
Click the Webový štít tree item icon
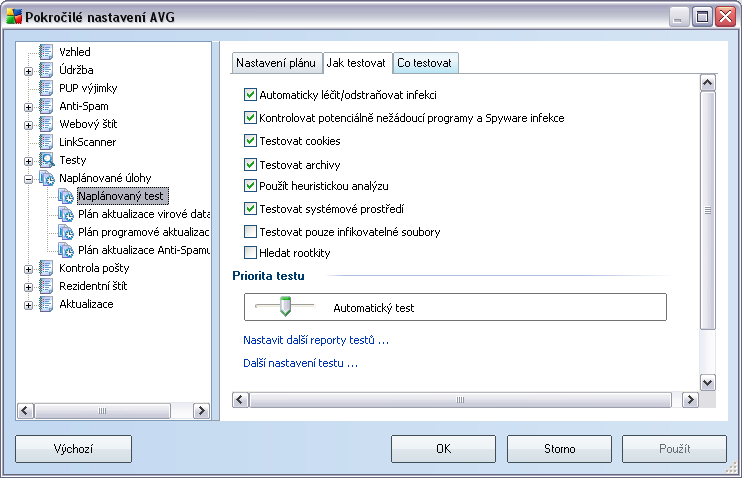tap(46, 124)
